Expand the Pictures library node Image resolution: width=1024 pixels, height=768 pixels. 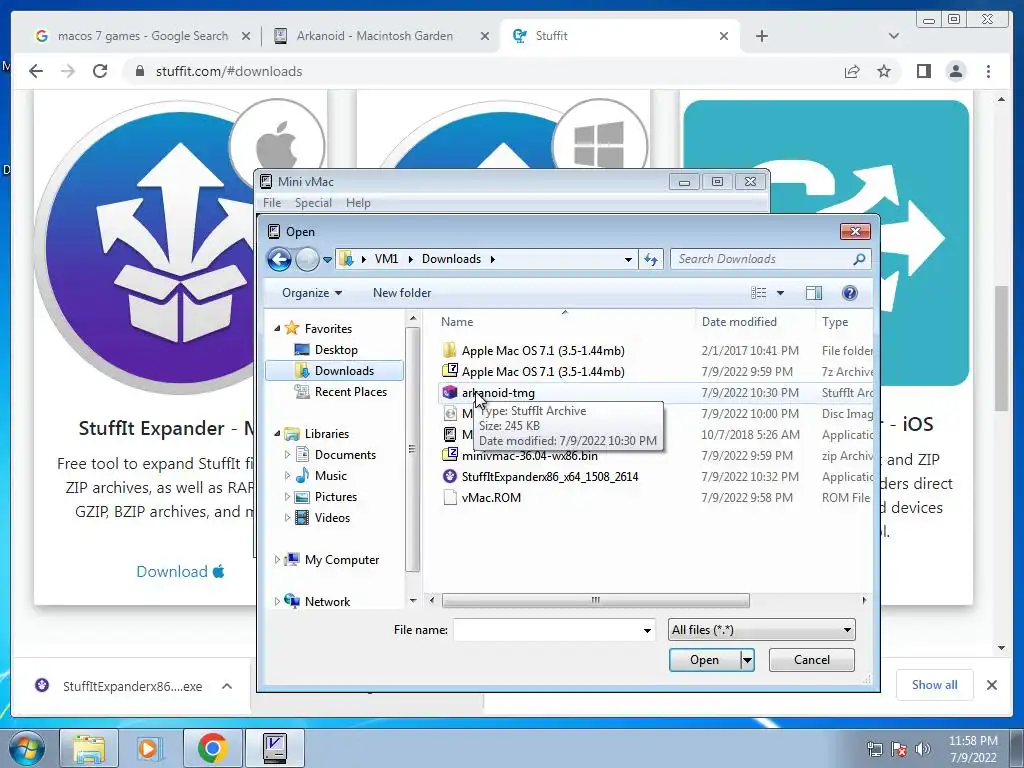click(287, 496)
